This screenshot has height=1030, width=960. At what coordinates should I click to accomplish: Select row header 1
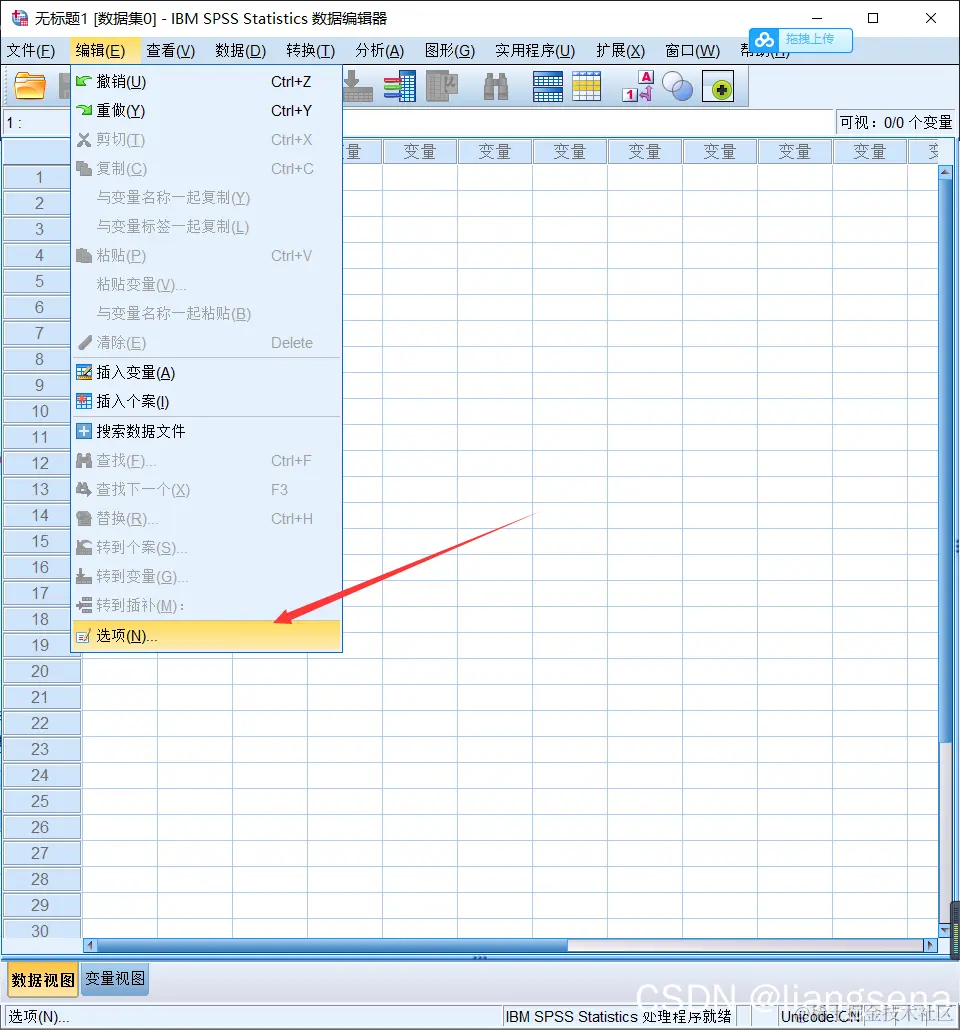[39, 177]
